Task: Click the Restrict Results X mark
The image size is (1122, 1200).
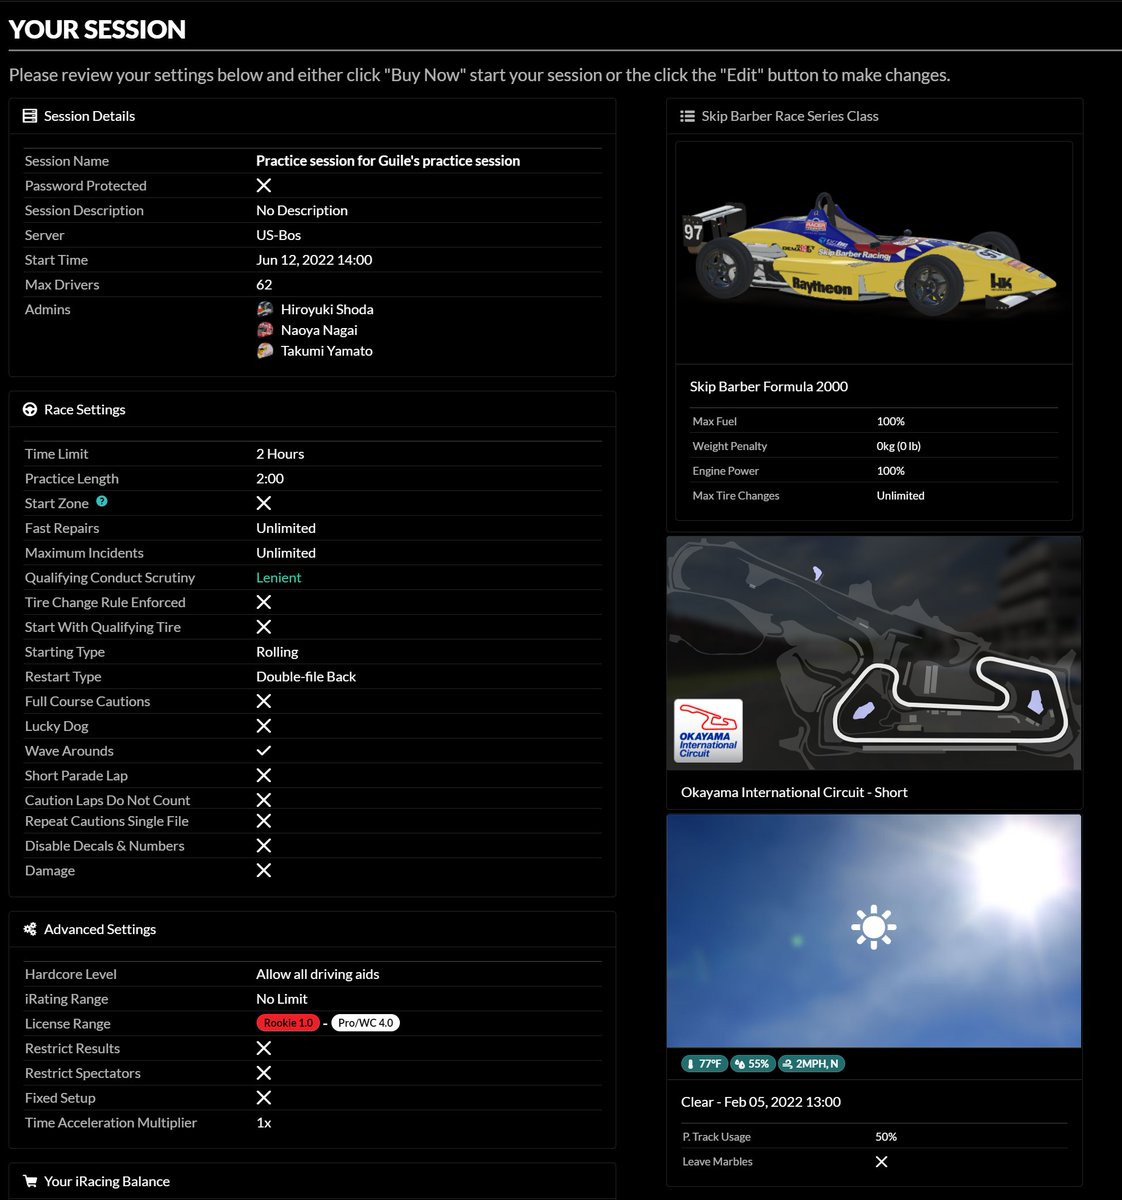Action: [264, 1048]
